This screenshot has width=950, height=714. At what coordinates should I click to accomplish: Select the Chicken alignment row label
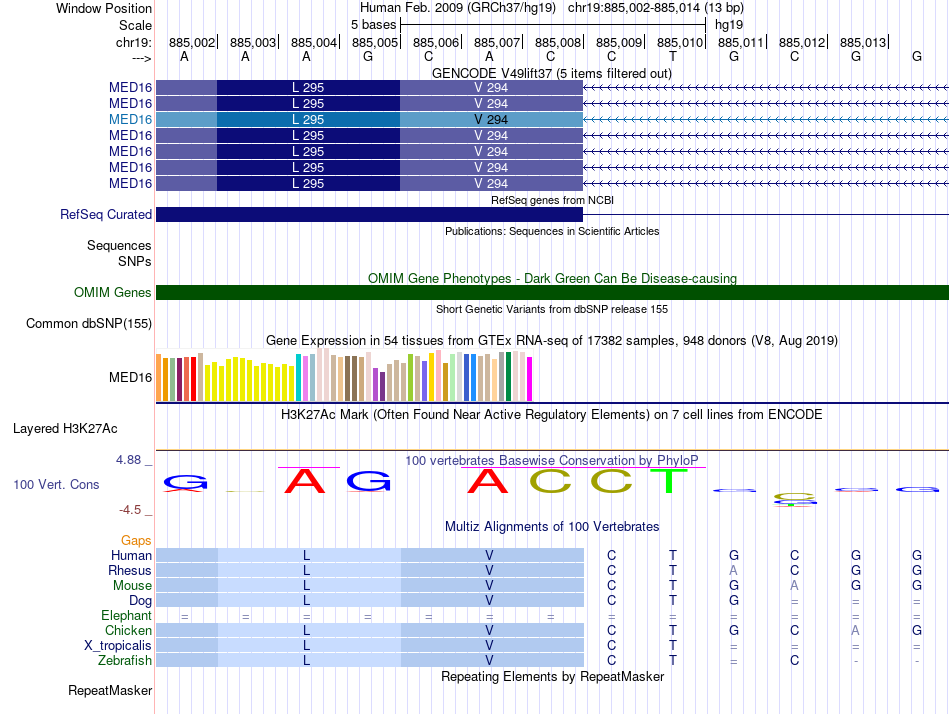(128, 630)
